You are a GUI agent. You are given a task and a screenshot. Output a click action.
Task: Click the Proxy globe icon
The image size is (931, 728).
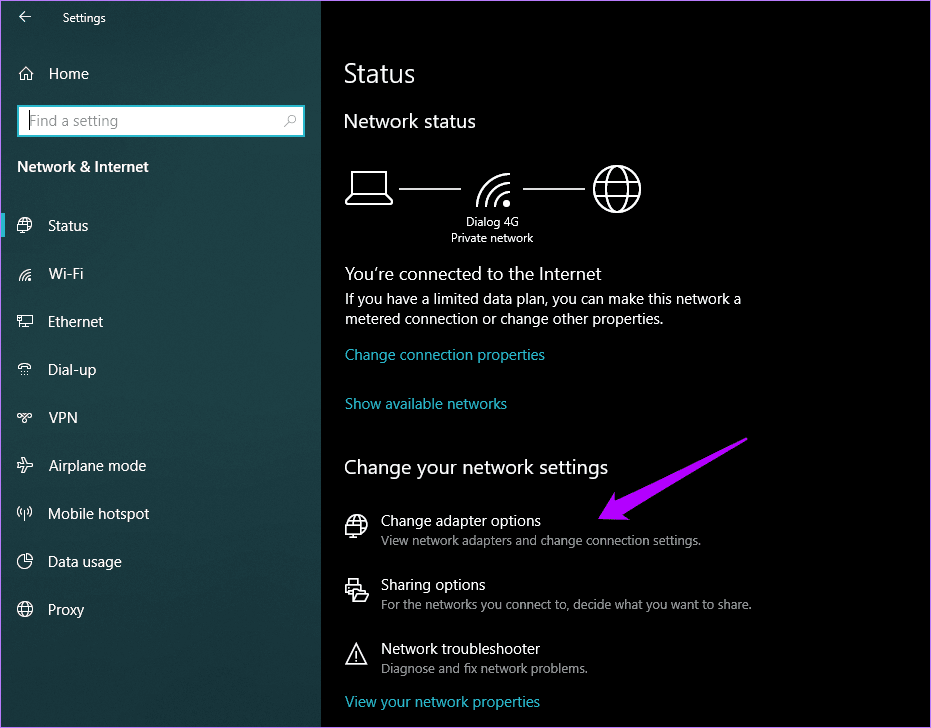click(x=25, y=609)
